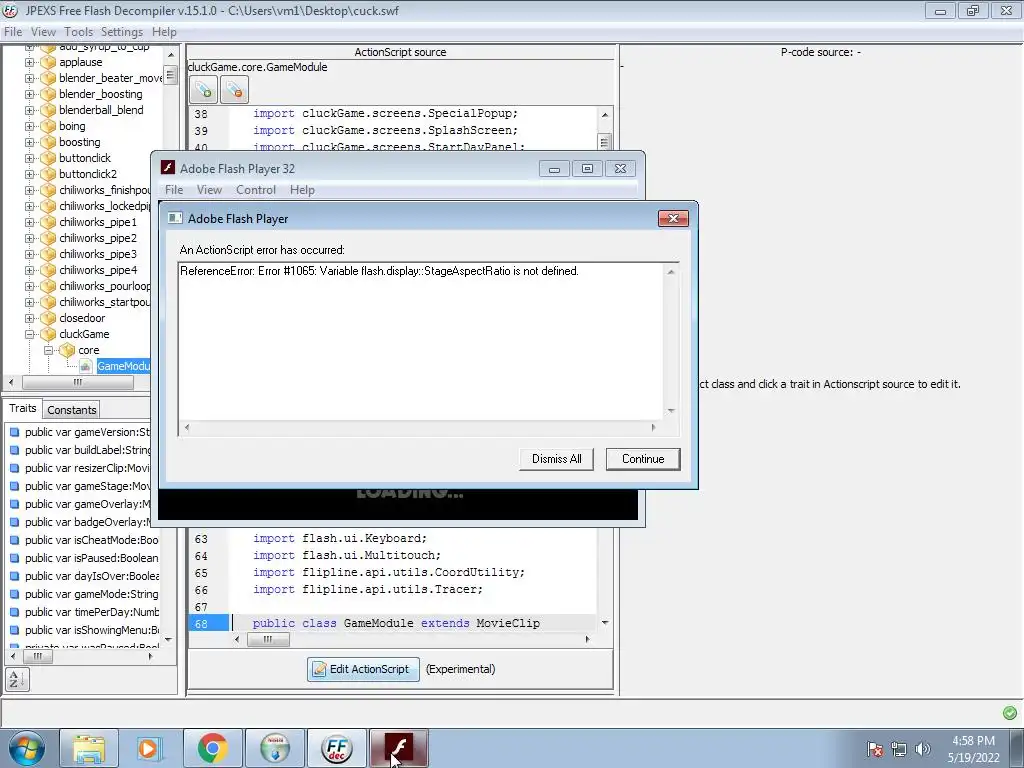The image size is (1024, 768).
Task: Expand the boing package node
Action: point(29,126)
